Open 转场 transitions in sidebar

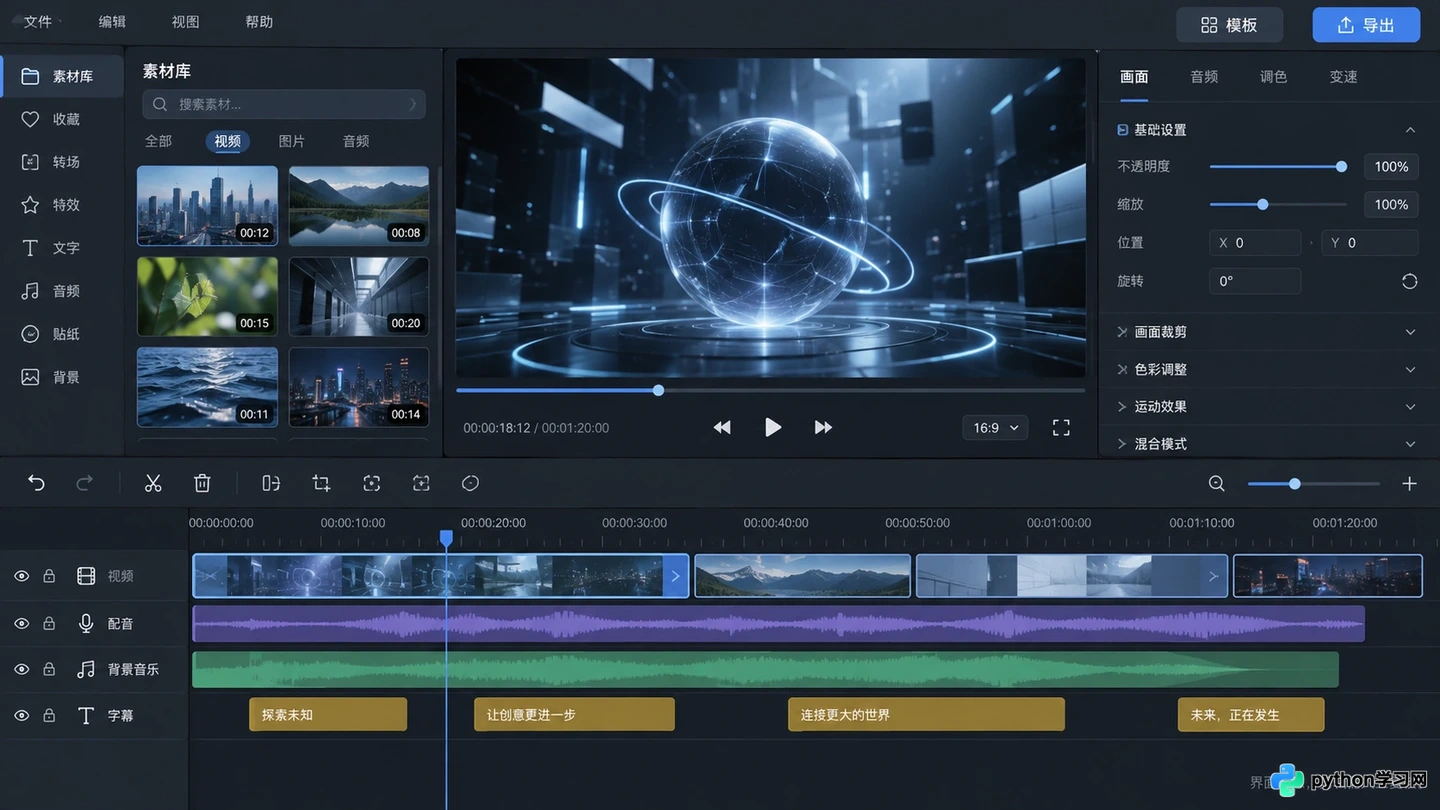pyautogui.click(x=62, y=162)
